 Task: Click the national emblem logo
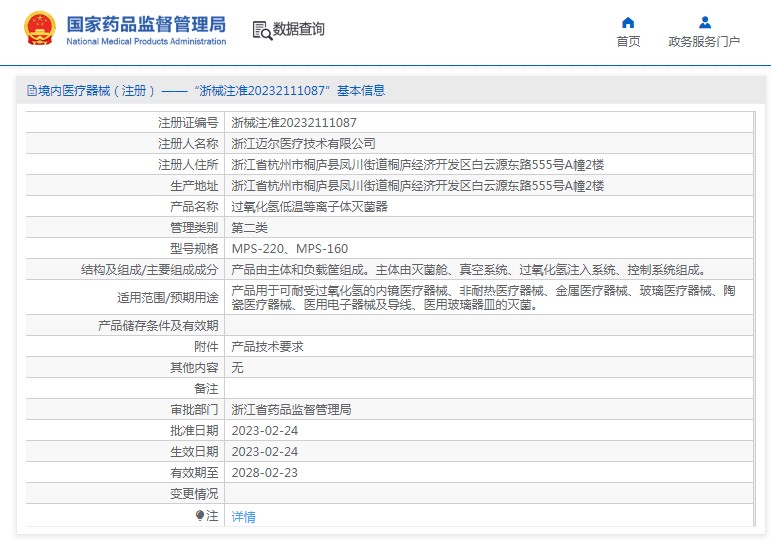pyautogui.click(x=40, y=29)
